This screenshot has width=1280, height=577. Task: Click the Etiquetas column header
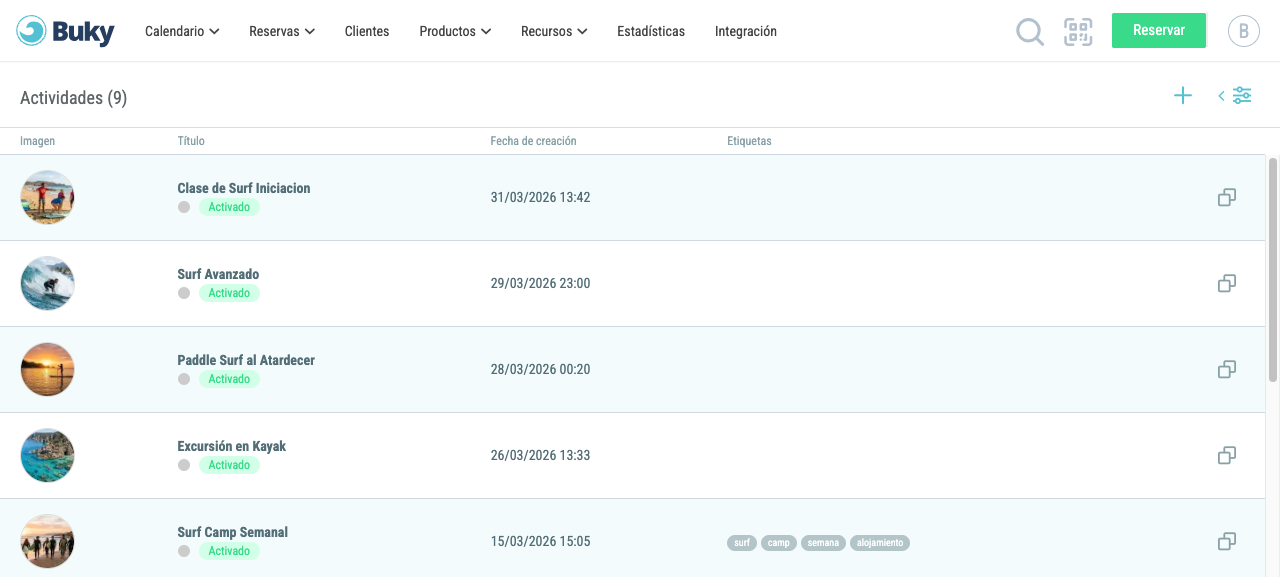tap(749, 141)
